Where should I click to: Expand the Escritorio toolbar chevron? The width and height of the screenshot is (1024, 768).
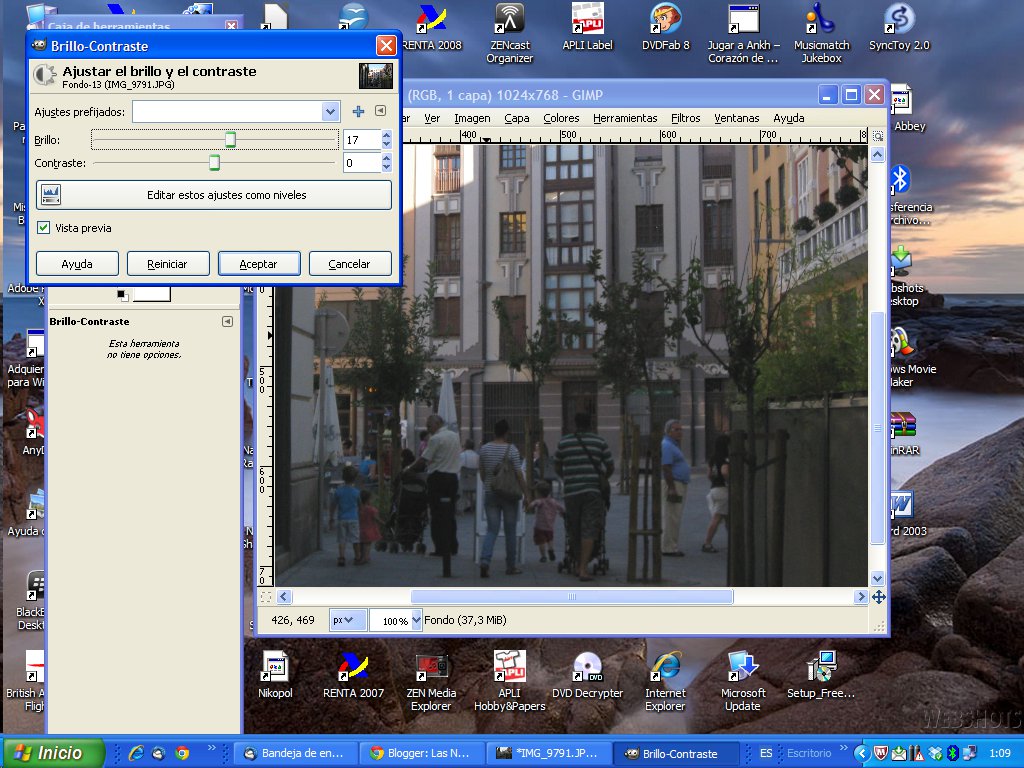(x=844, y=747)
